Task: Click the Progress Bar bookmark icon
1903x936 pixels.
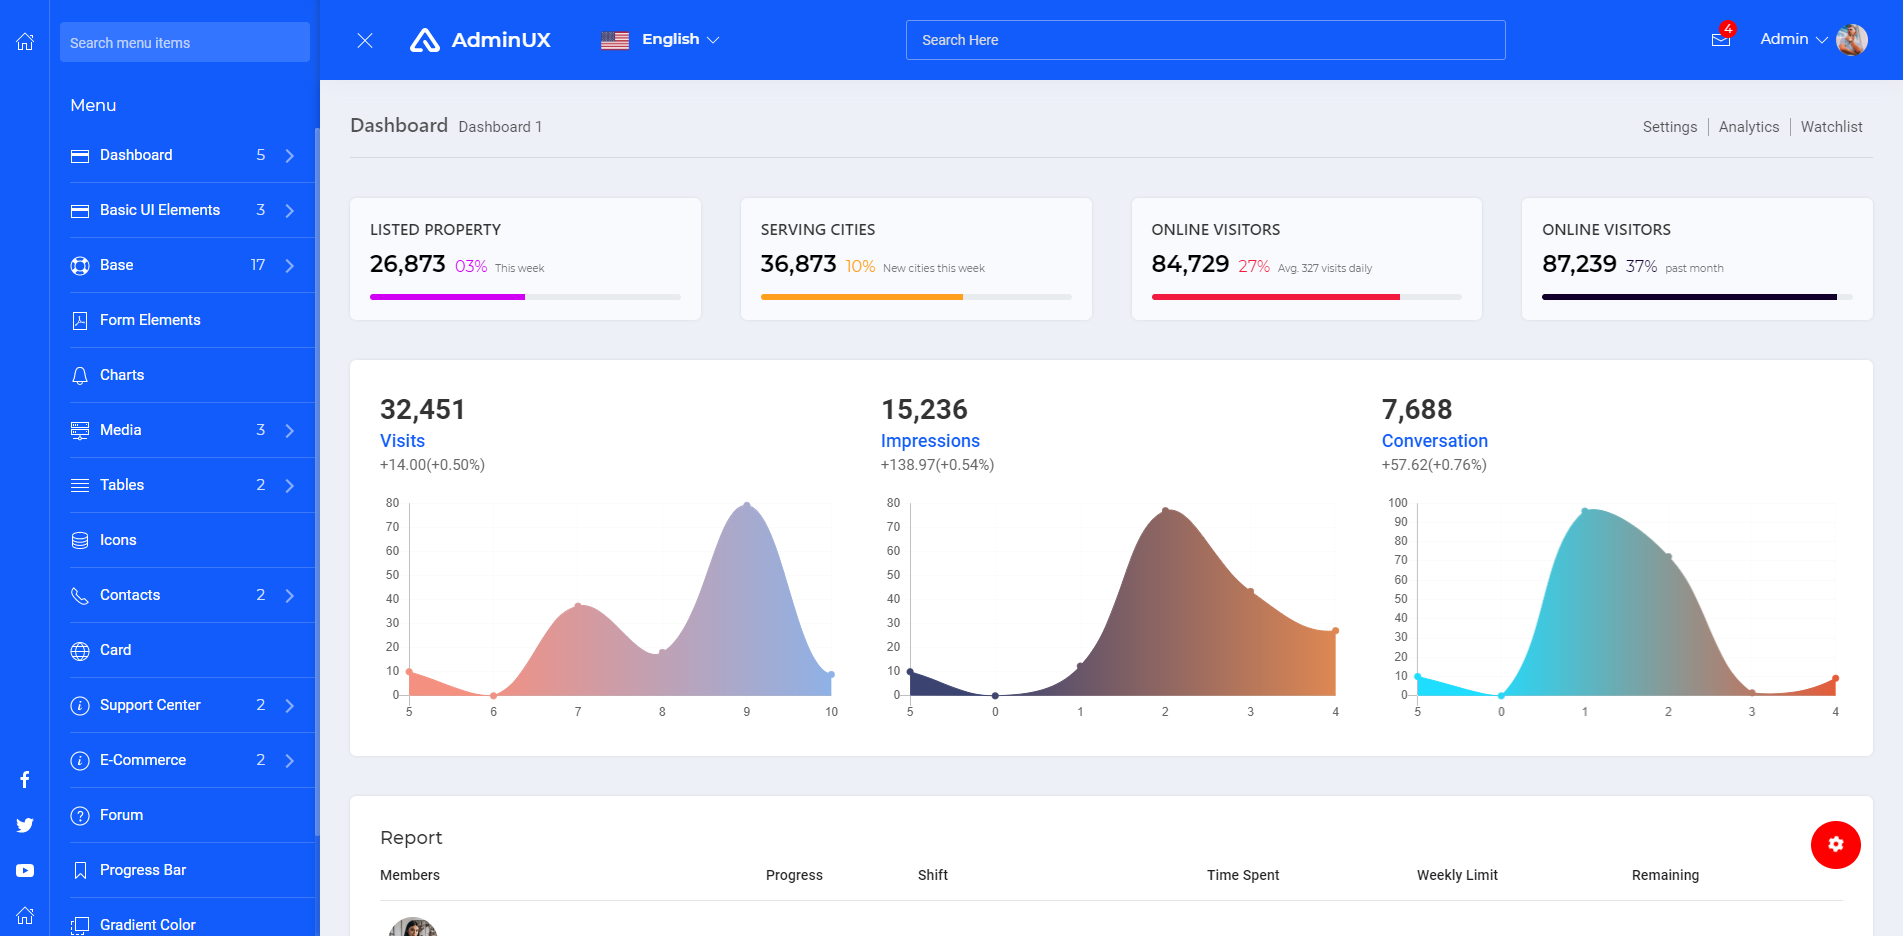Action: coord(80,871)
